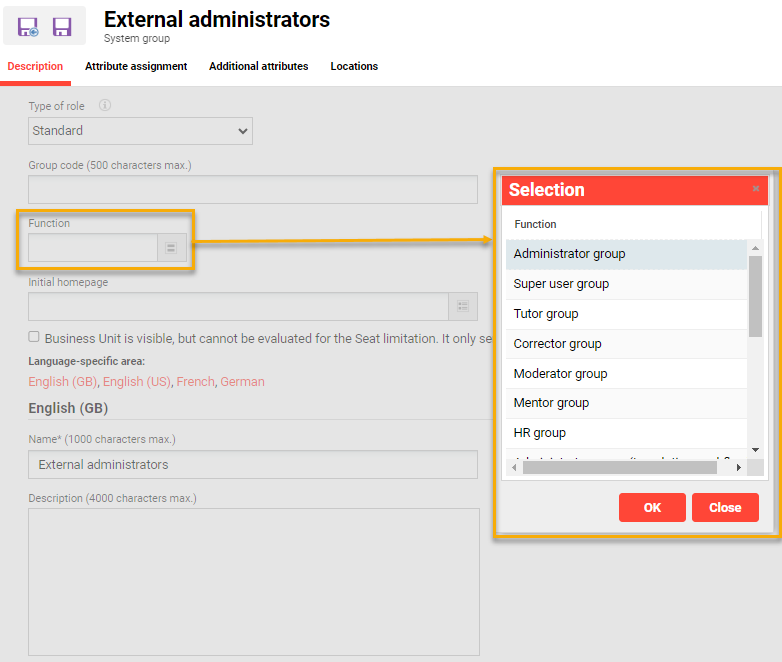
Task: Select the French language link
Action: pyautogui.click(x=194, y=381)
